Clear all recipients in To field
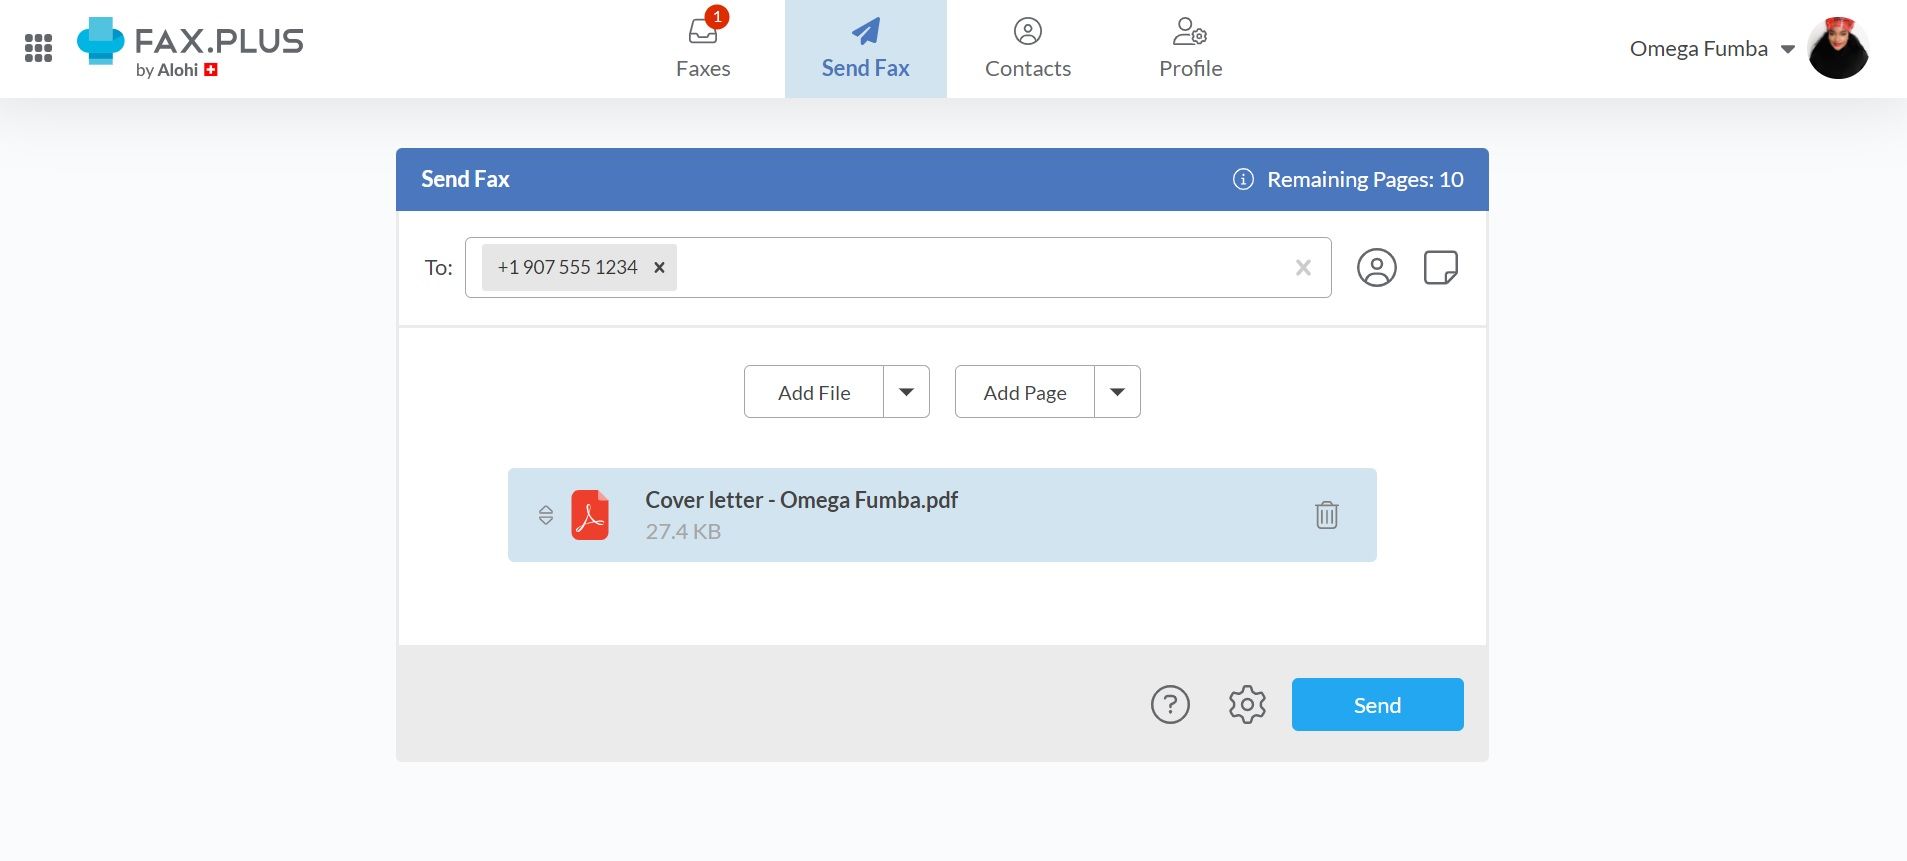The width and height of the screenshot is (1907, 861). (x=1303, y=267)
